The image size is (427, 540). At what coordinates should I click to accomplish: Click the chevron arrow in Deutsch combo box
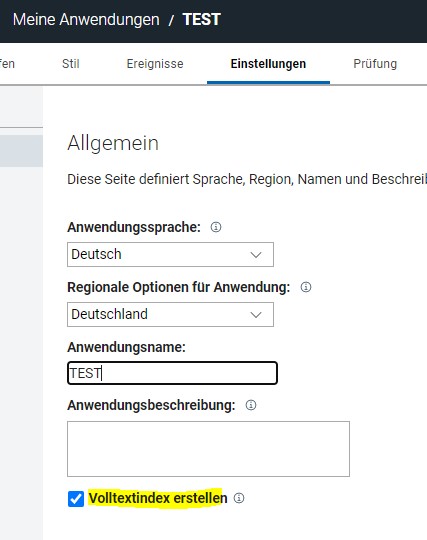[256, 255]
